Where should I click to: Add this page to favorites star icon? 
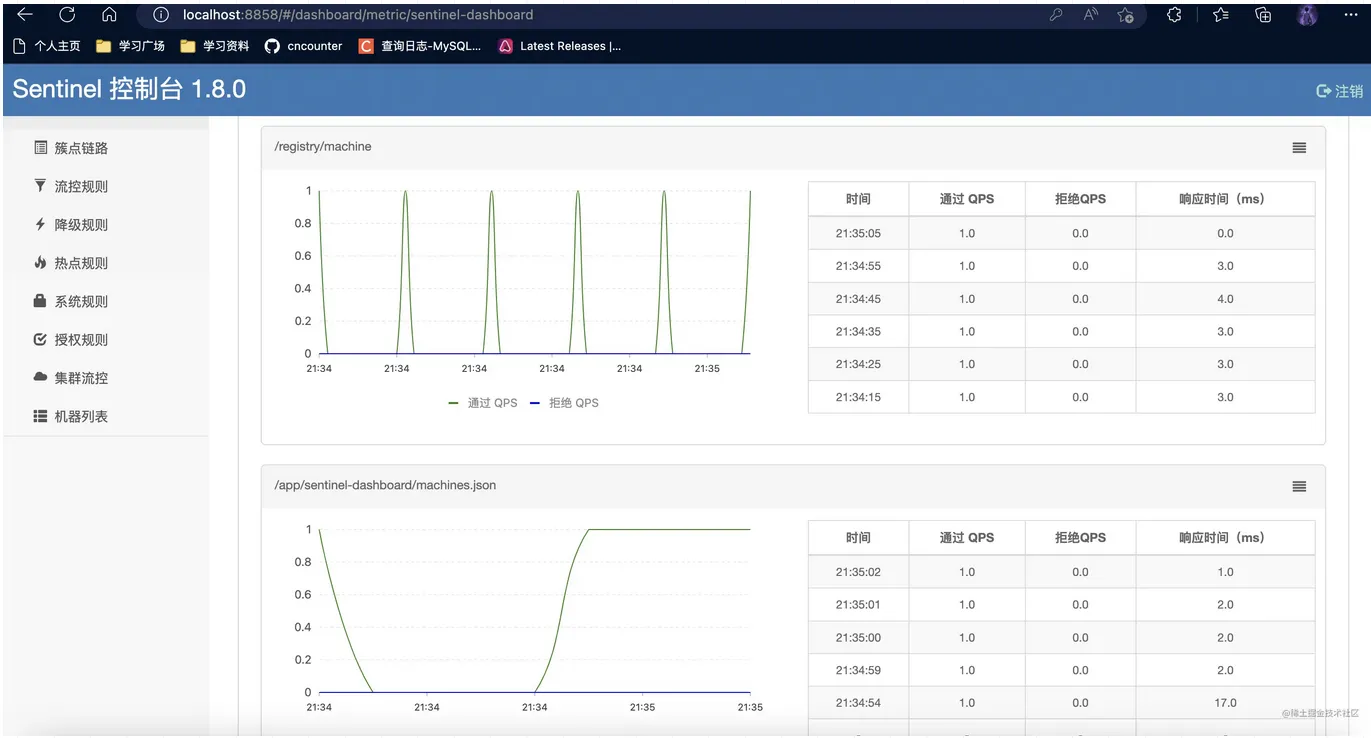pyautogui.click(x=1126, y=15)
